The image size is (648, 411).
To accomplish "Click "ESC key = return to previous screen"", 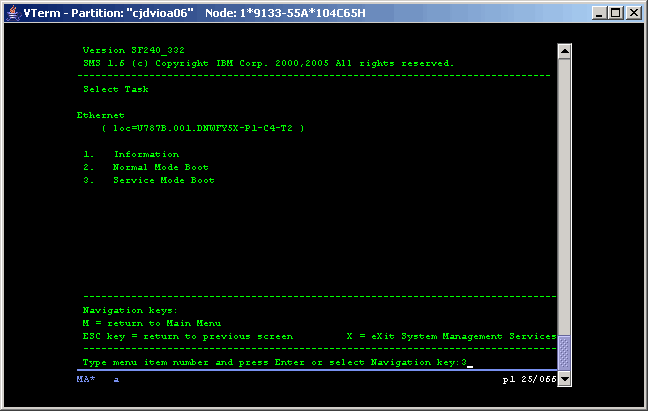I will (x=187, y=336).
